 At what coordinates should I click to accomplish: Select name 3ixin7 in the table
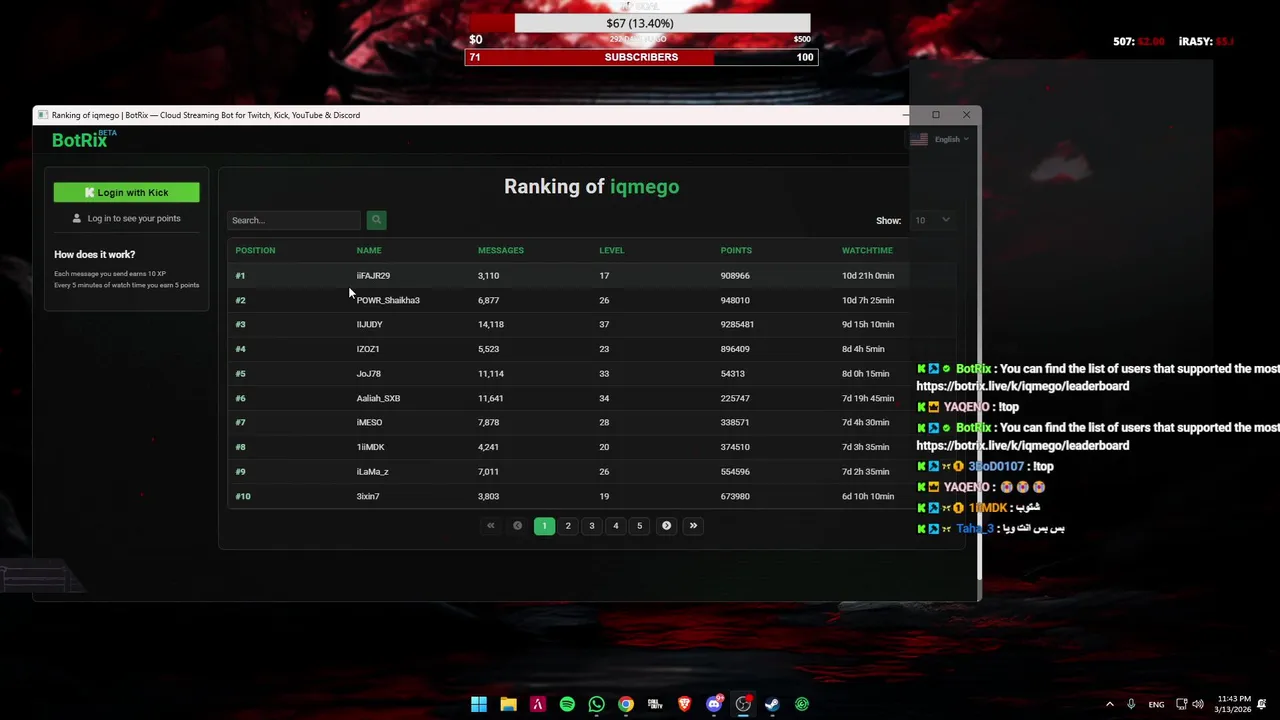368,496
